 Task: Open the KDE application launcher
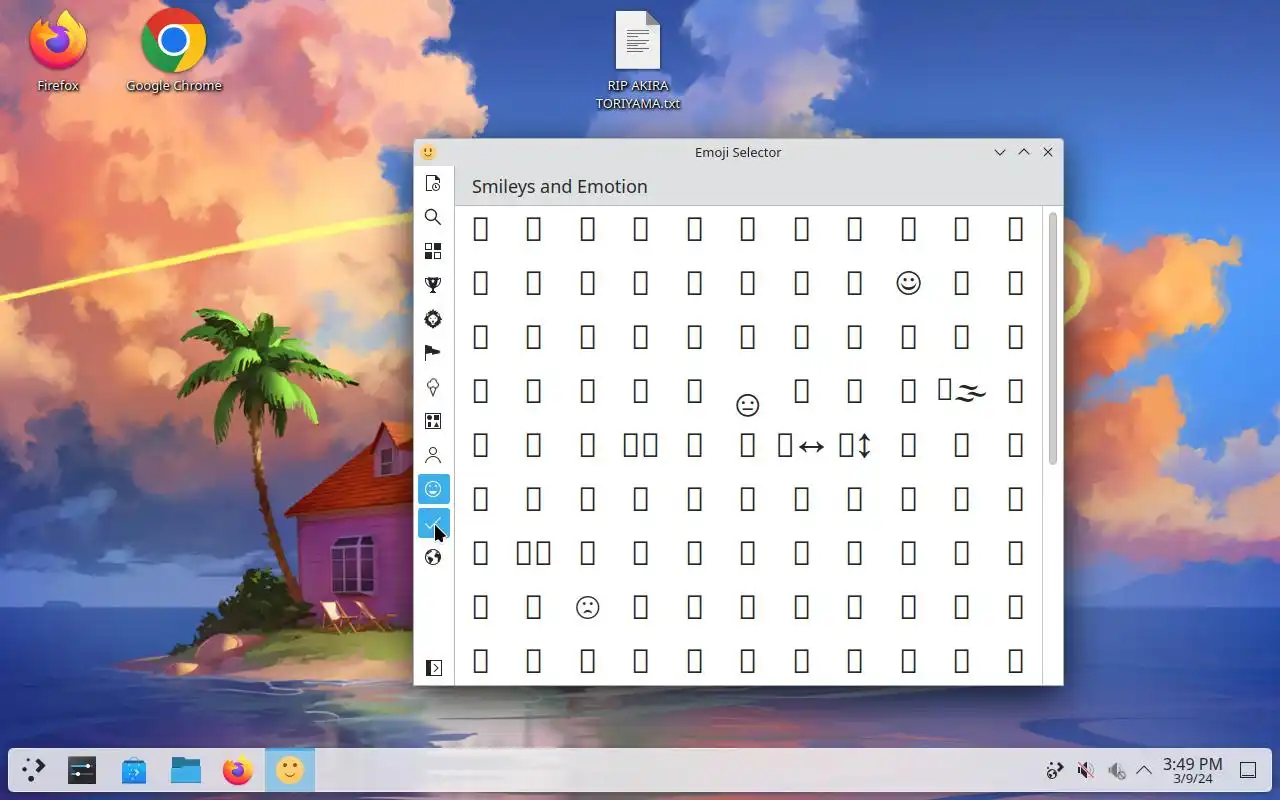[34, 770]
